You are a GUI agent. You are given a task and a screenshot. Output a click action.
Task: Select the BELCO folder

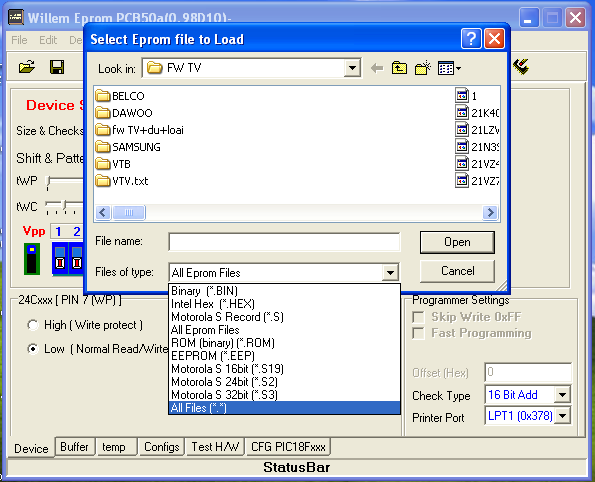point(120,96)
